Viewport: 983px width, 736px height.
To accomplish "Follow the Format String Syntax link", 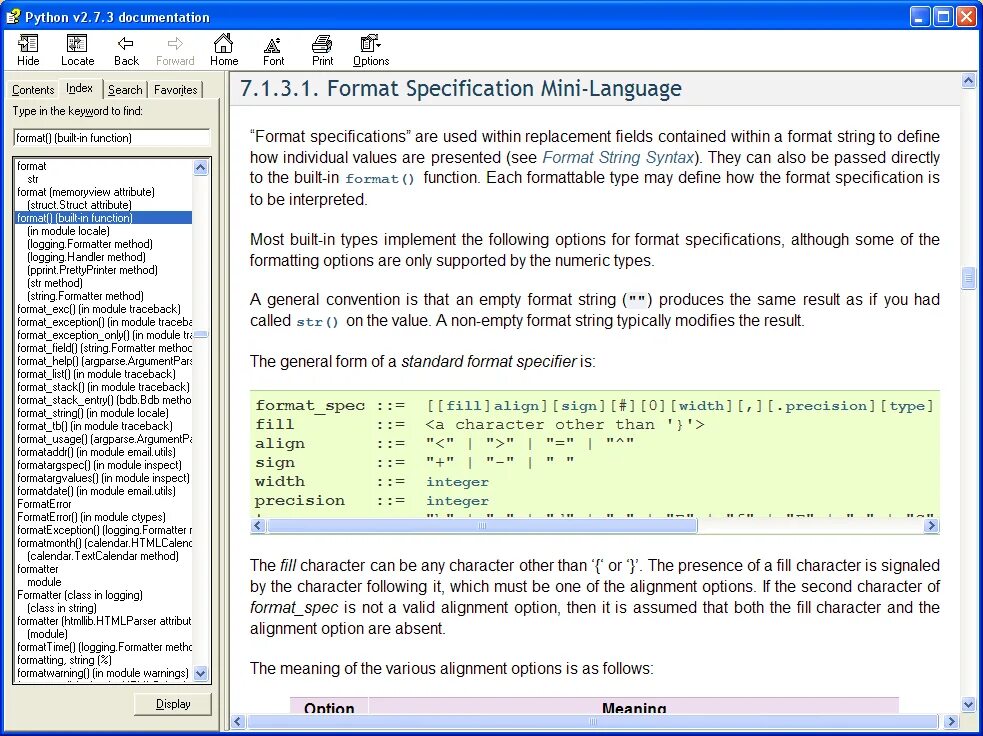I will [x=618, y=157].
